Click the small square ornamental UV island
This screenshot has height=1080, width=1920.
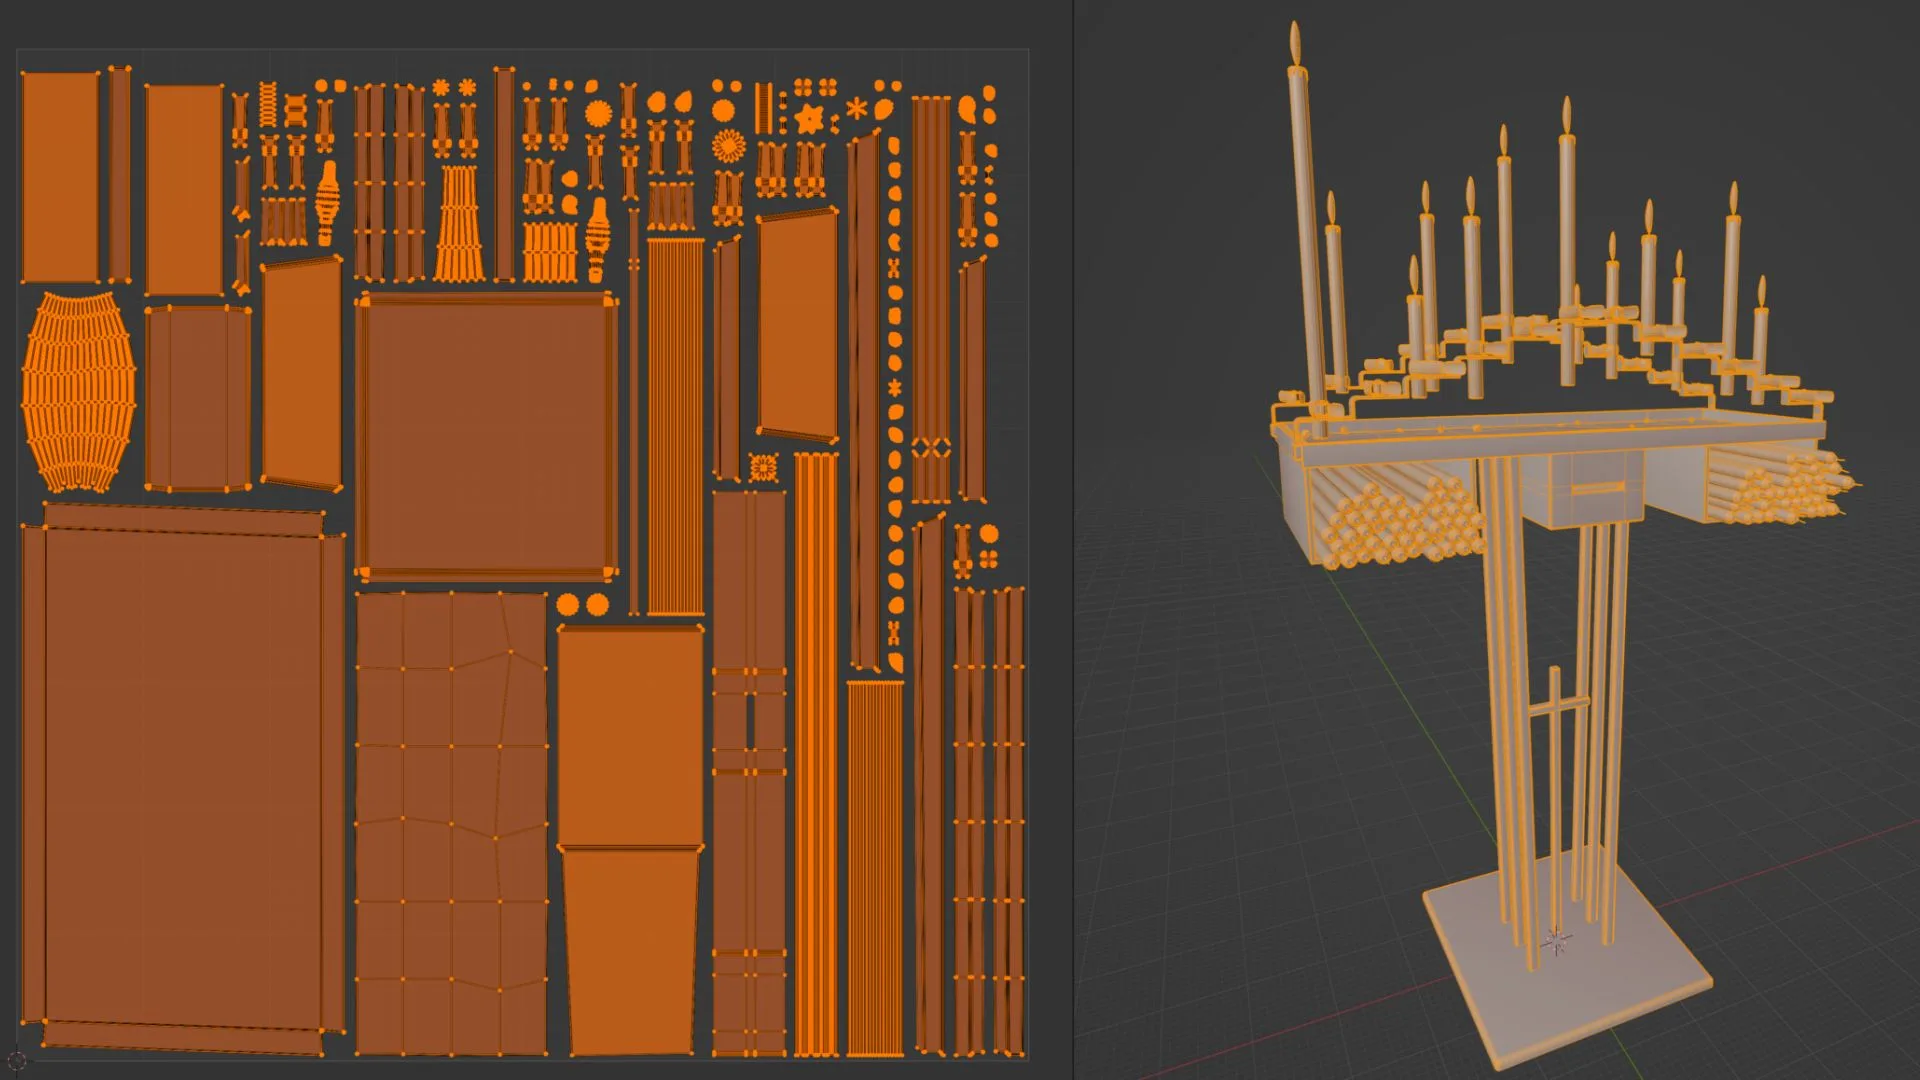(763, 467)
